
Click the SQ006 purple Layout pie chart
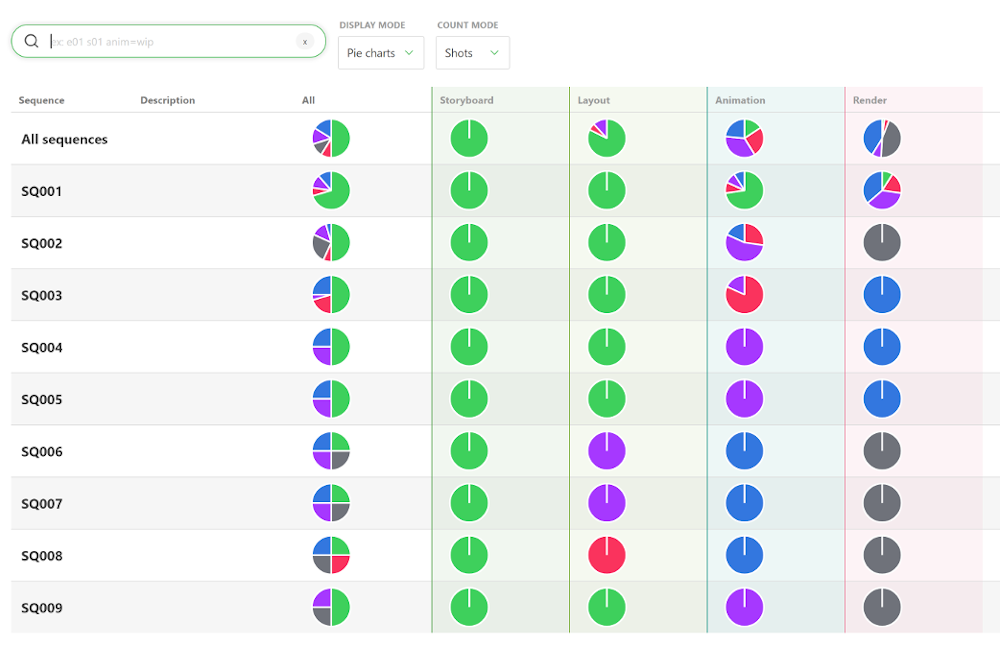coord(607,451)
